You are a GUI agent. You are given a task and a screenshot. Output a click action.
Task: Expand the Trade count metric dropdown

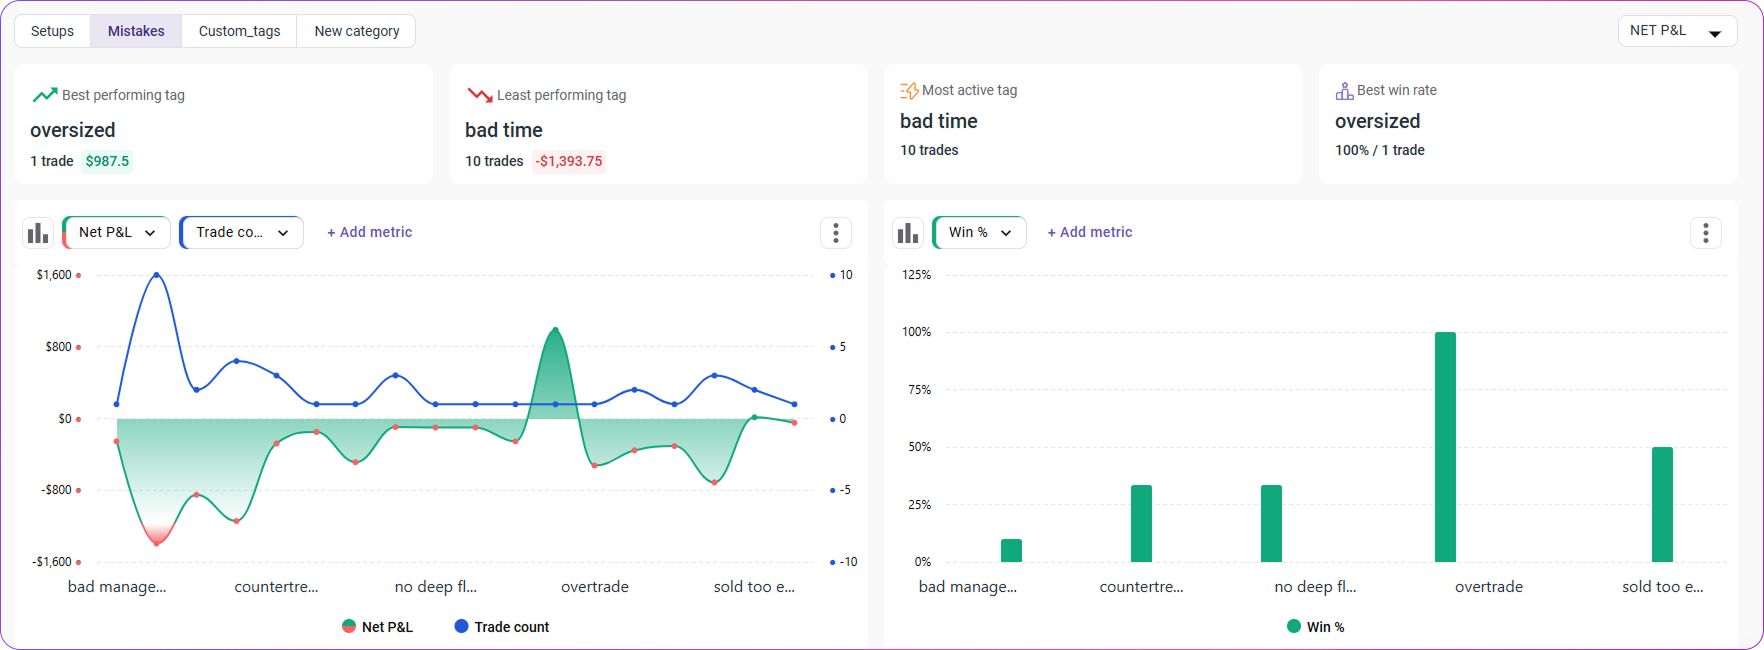coord(242,232)
